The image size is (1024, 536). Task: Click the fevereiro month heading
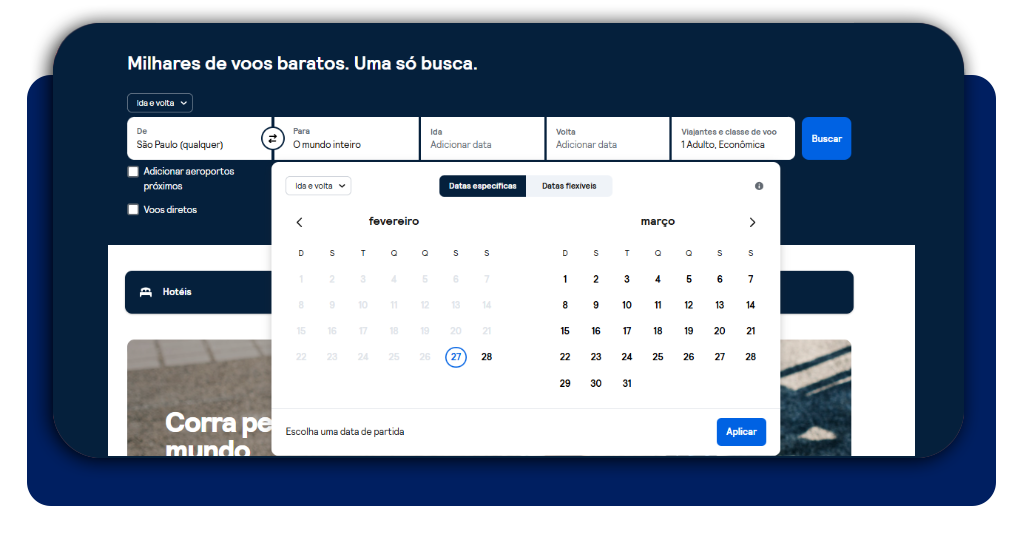394,221
